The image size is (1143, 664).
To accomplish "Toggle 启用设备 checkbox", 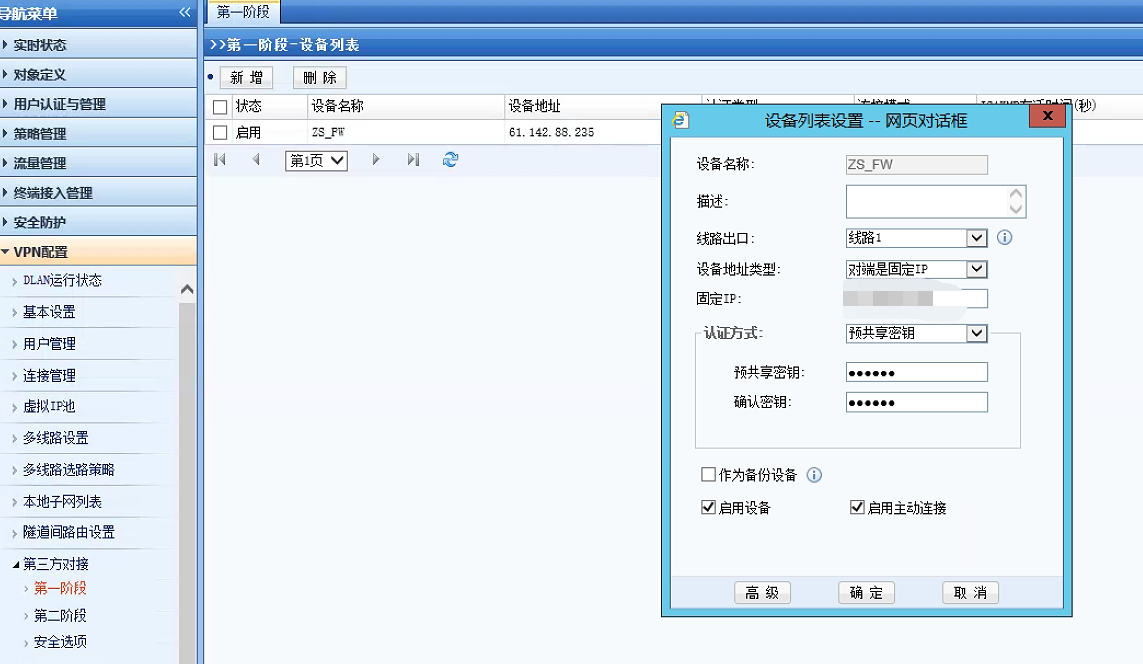I will [708, 507].
